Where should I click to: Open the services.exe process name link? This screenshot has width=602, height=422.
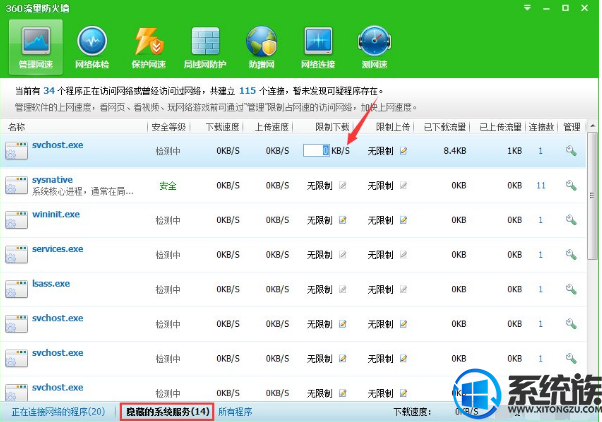58,249
